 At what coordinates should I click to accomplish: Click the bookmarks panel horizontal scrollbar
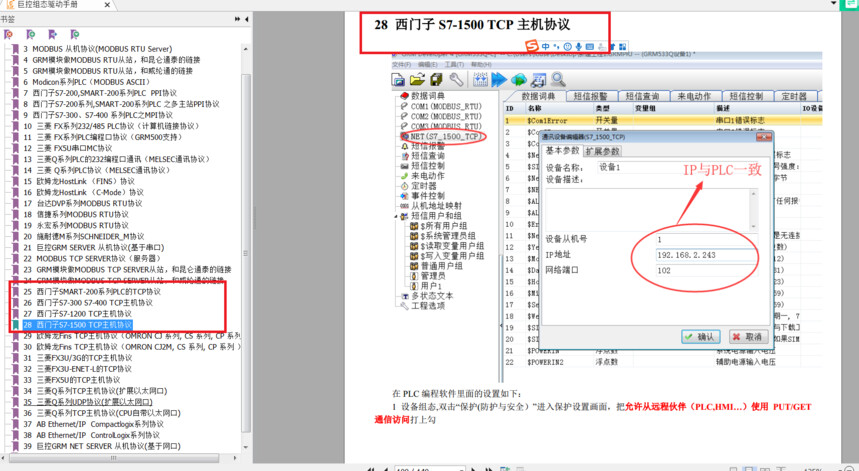click(x=113, y=458)
